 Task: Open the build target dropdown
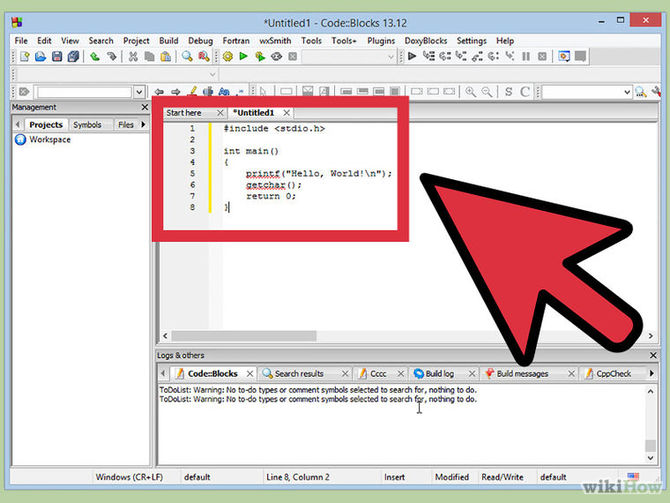point(390,57)
